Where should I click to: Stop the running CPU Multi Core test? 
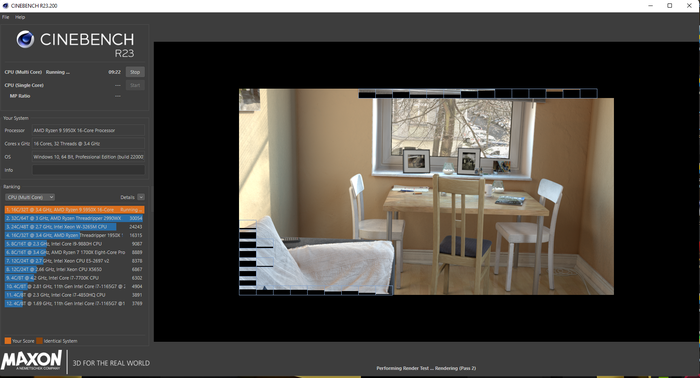[135, 72]
